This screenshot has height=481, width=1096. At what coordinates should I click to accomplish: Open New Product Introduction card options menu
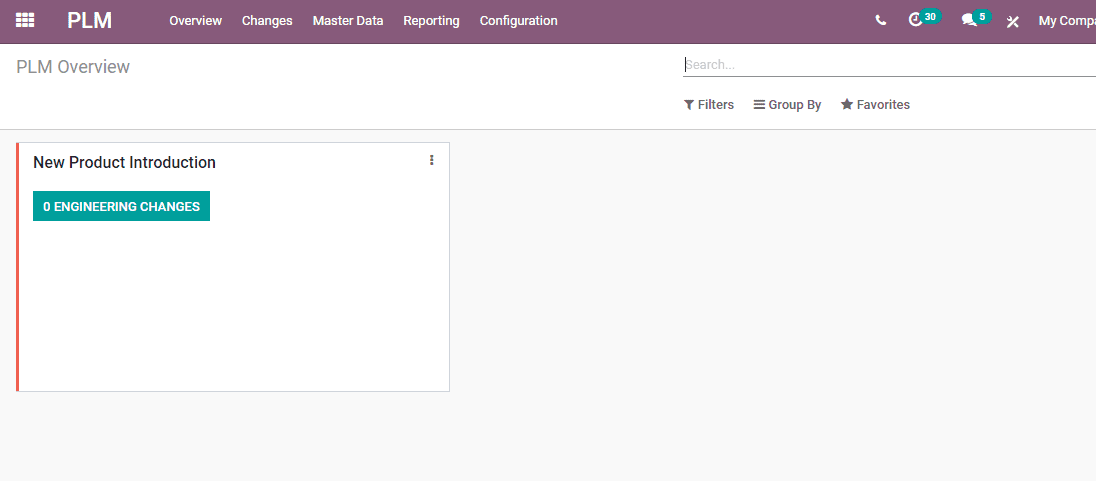point(431,160)
